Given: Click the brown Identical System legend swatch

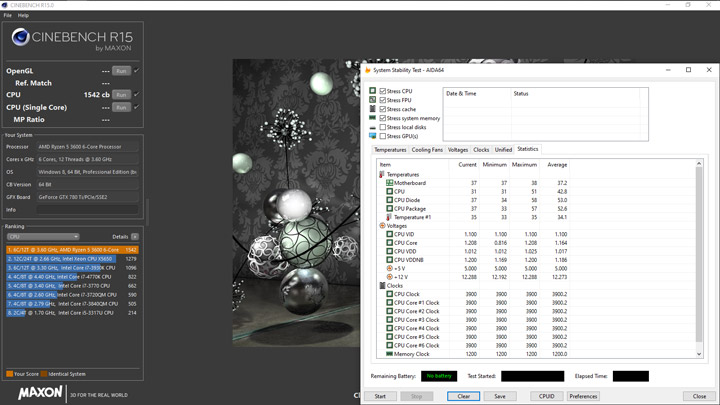Looking at the screenshot, I should [x=44, y=374].
